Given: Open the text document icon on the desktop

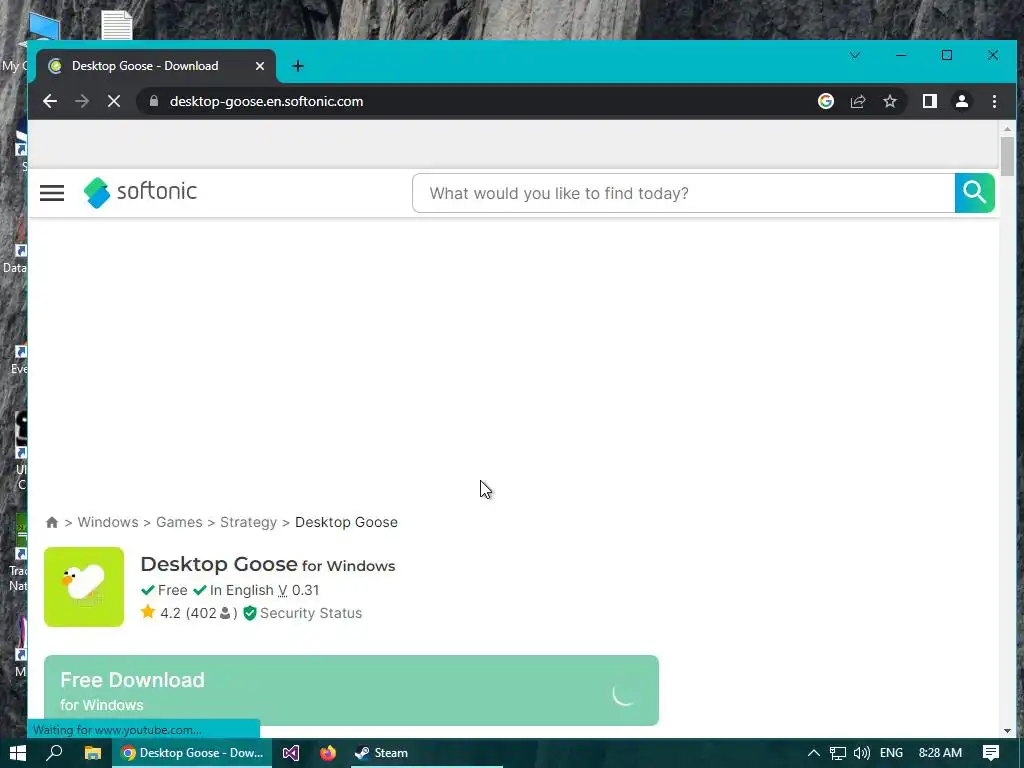Looking at the screenshot, I should click(x=118, y=26).
